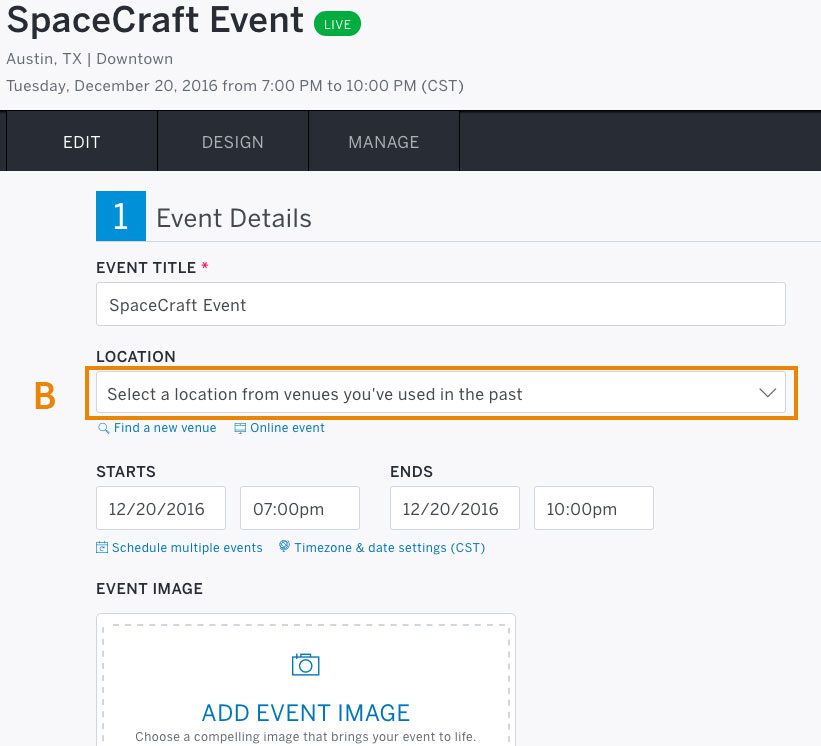Click the blue step 1 number badge
The width and height of the screenshot is (821, 746).
coord(121,216)
